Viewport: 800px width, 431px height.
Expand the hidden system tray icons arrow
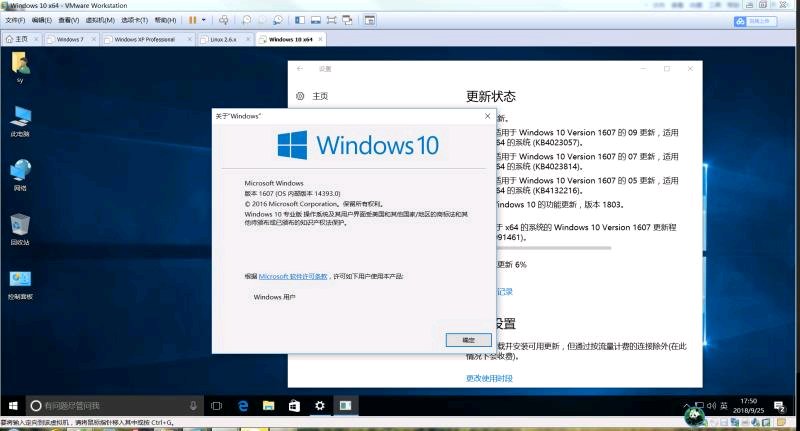[686, 404]
